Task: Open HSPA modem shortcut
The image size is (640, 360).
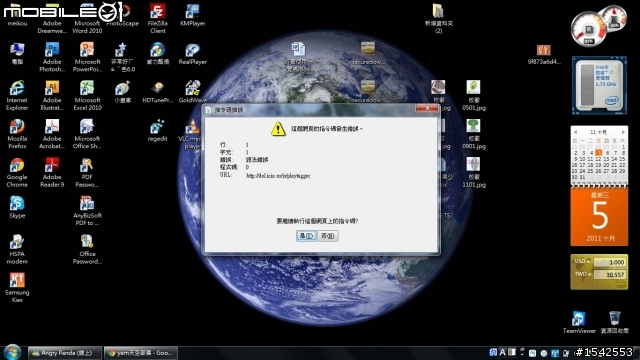Action: coord(17,249)
